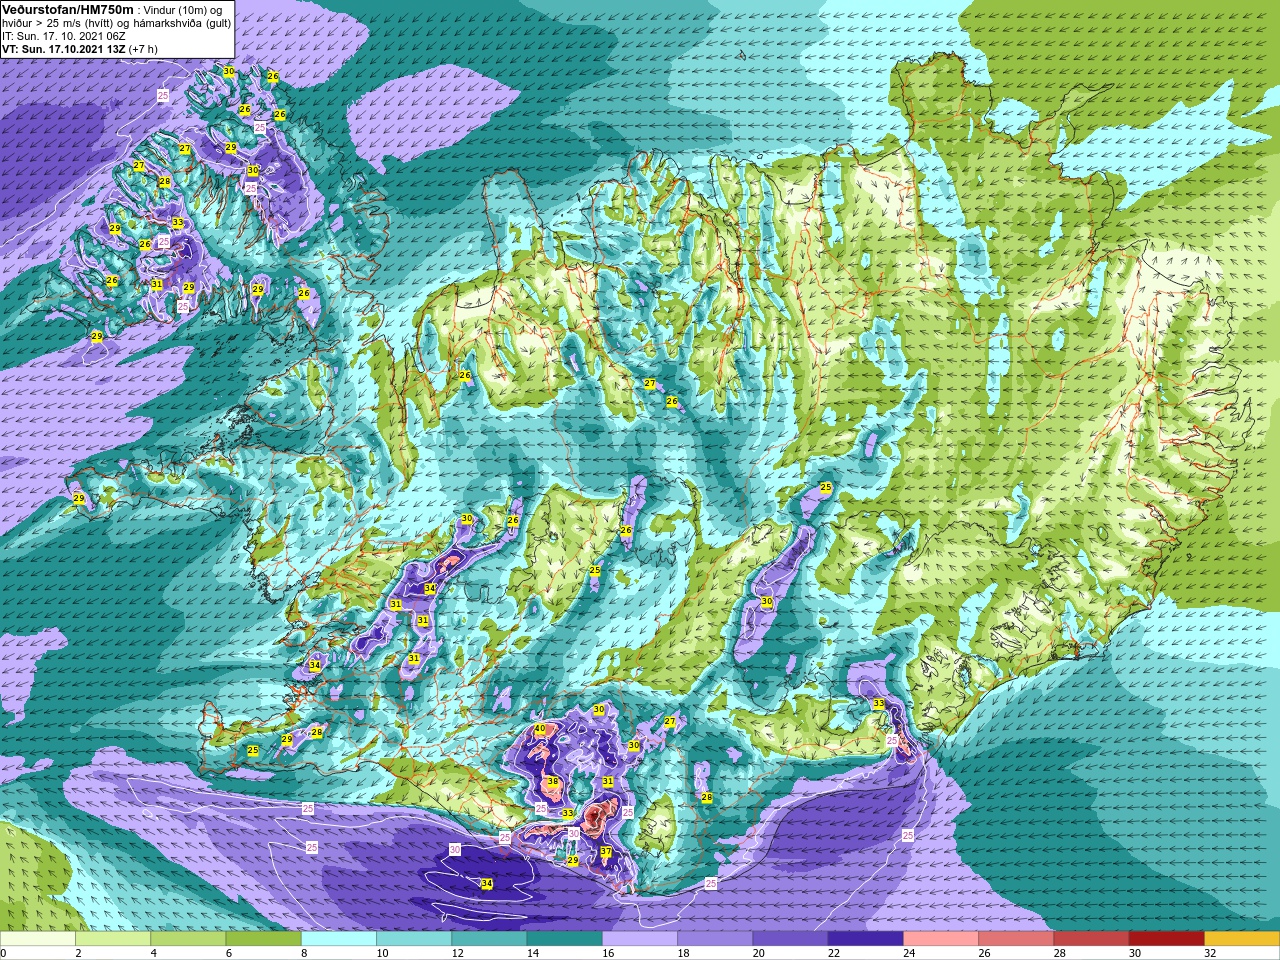Select the 10–12 m/s turquoise legend swatch

[x=414, y=939]
